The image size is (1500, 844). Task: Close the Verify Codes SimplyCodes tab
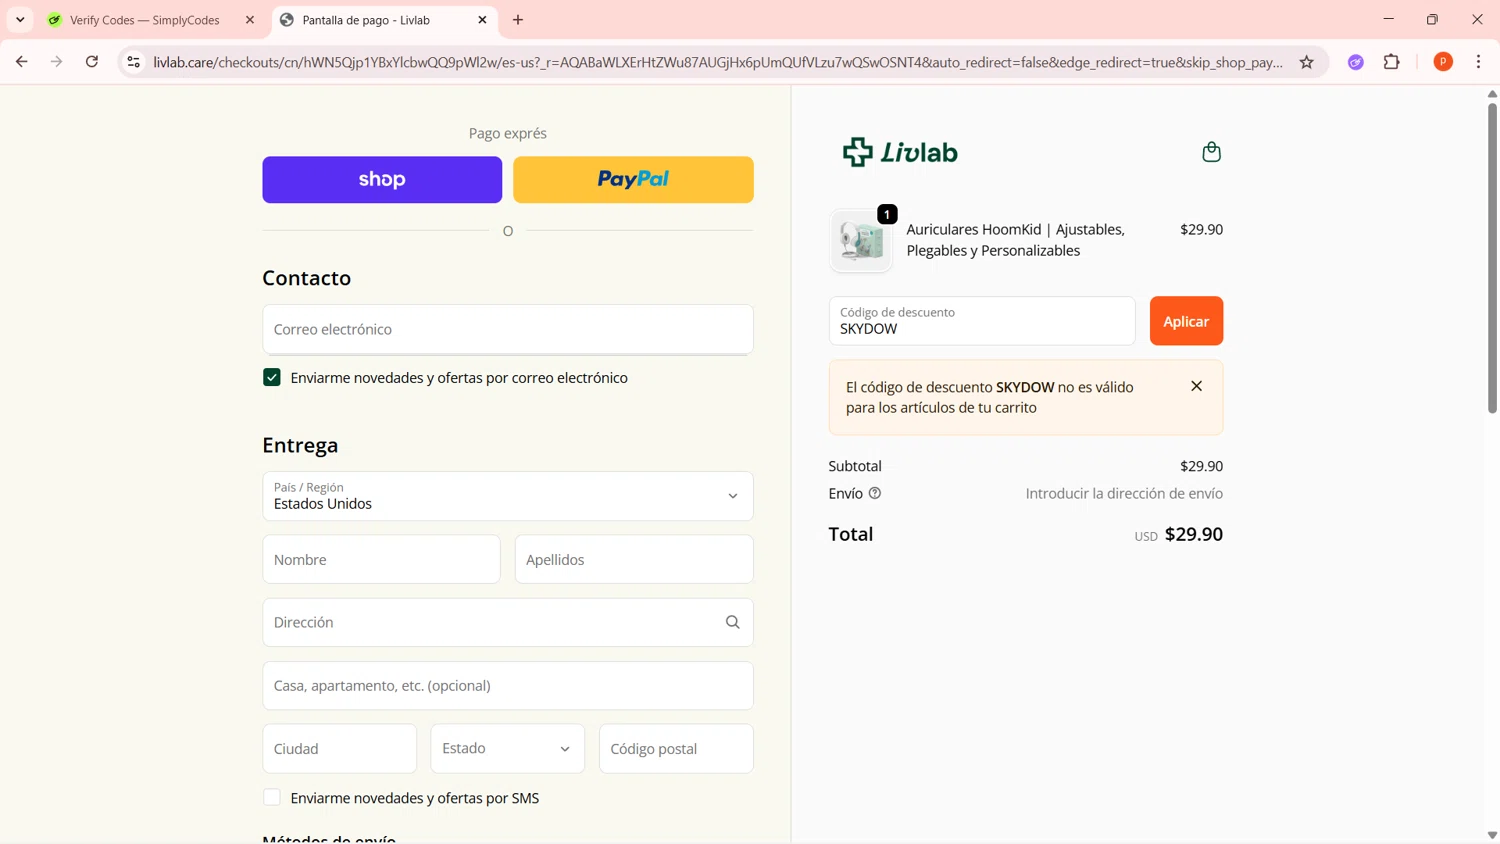250,20
